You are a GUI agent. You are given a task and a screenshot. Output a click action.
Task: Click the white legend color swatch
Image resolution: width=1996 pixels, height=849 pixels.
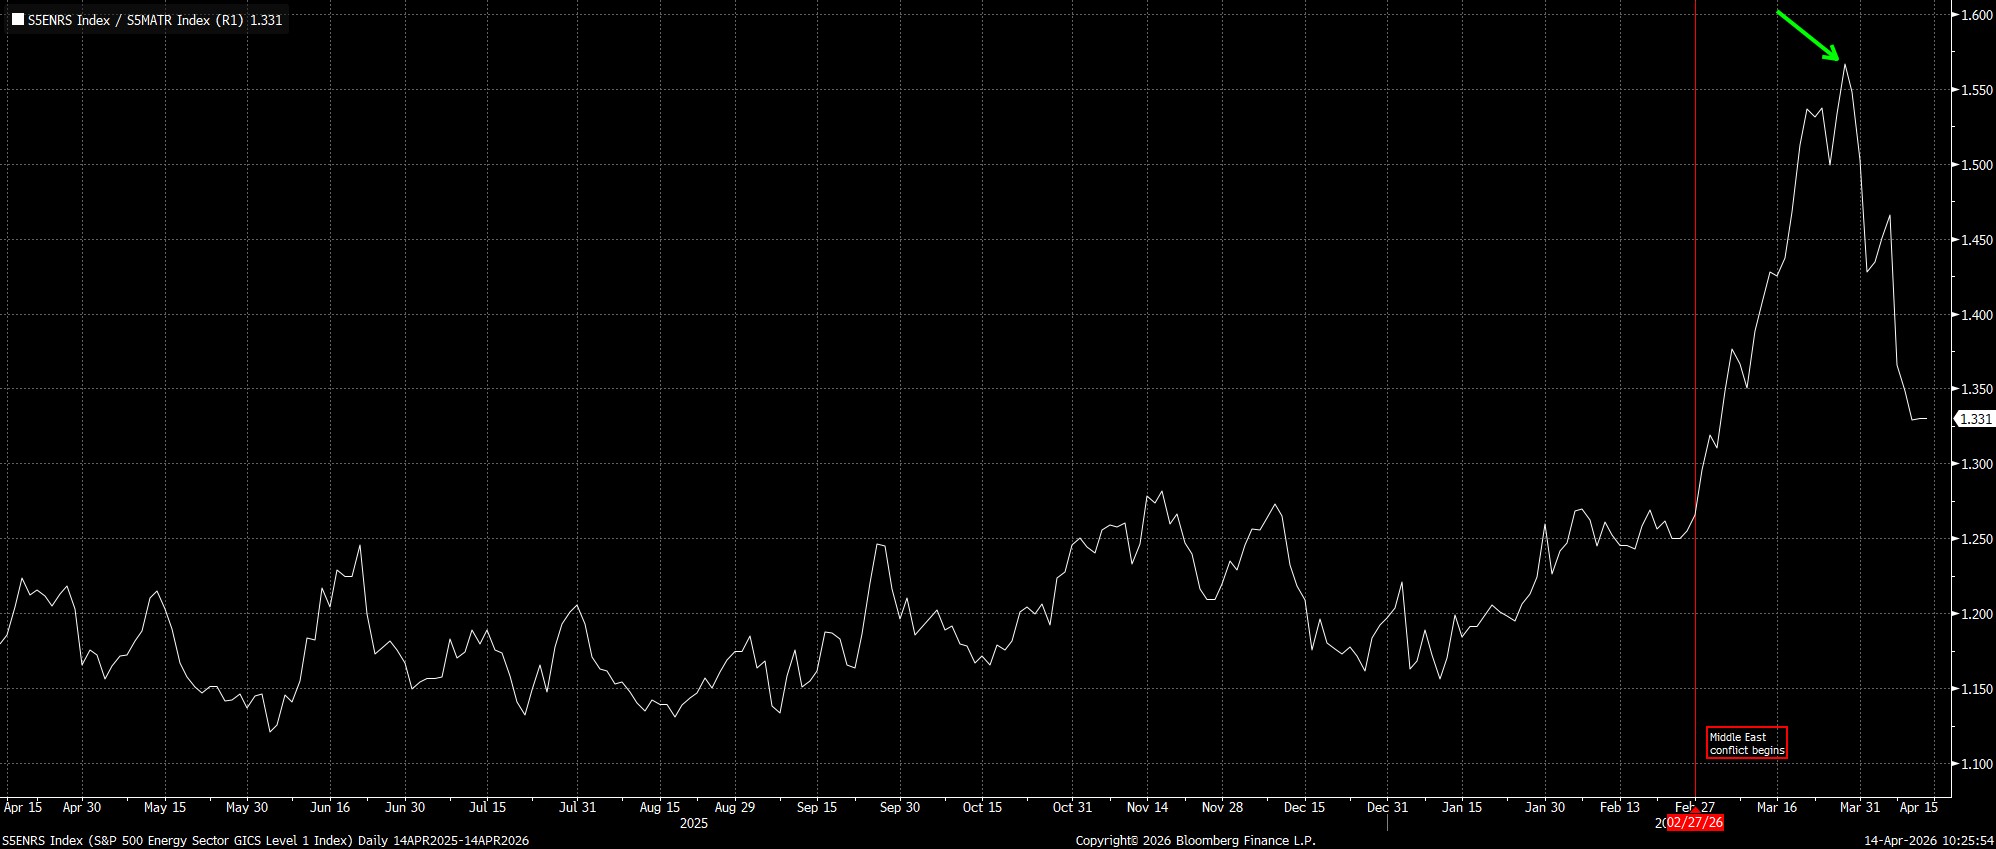point(18,20)
